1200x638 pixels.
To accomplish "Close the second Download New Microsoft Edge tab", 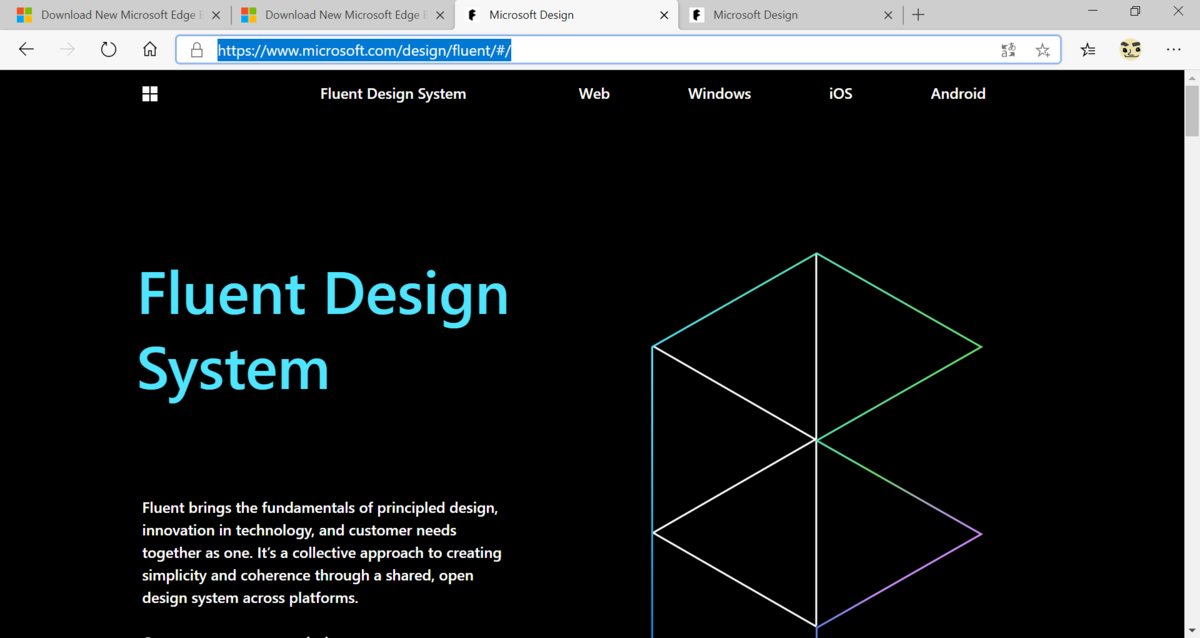I will click(440, 15).
